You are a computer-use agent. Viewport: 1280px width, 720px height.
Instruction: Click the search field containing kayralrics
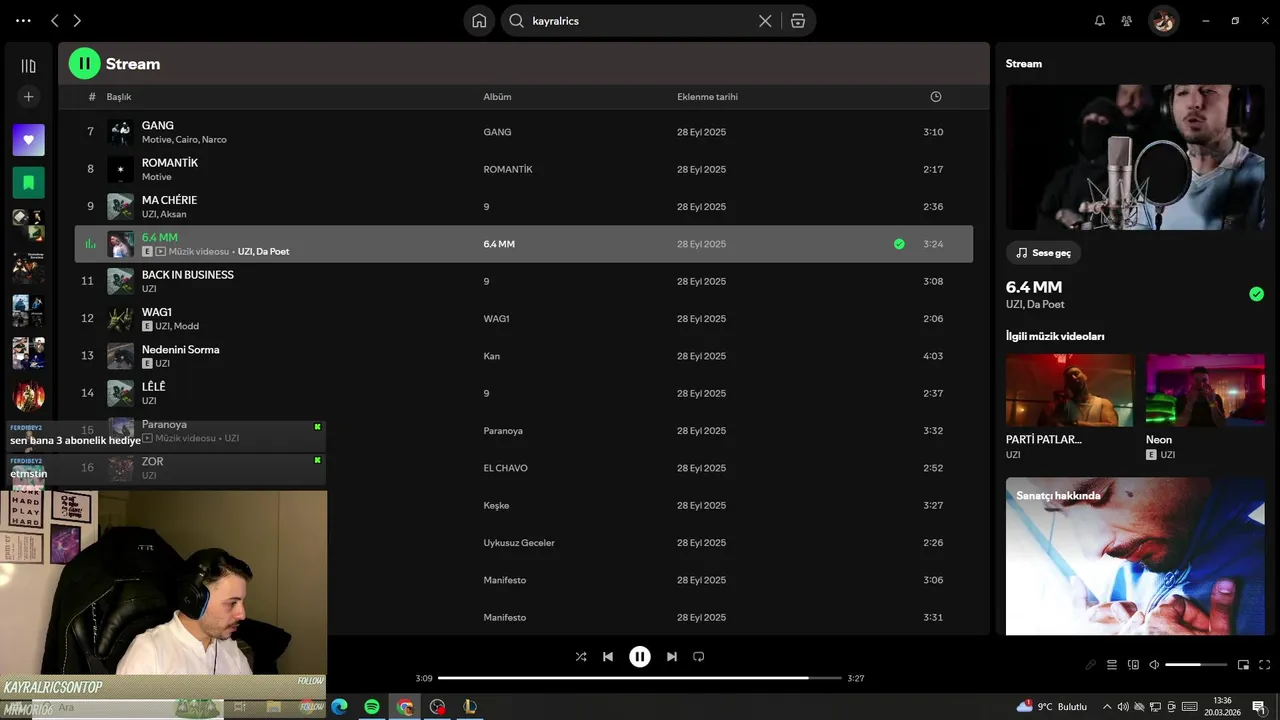[x=640, y=21]
